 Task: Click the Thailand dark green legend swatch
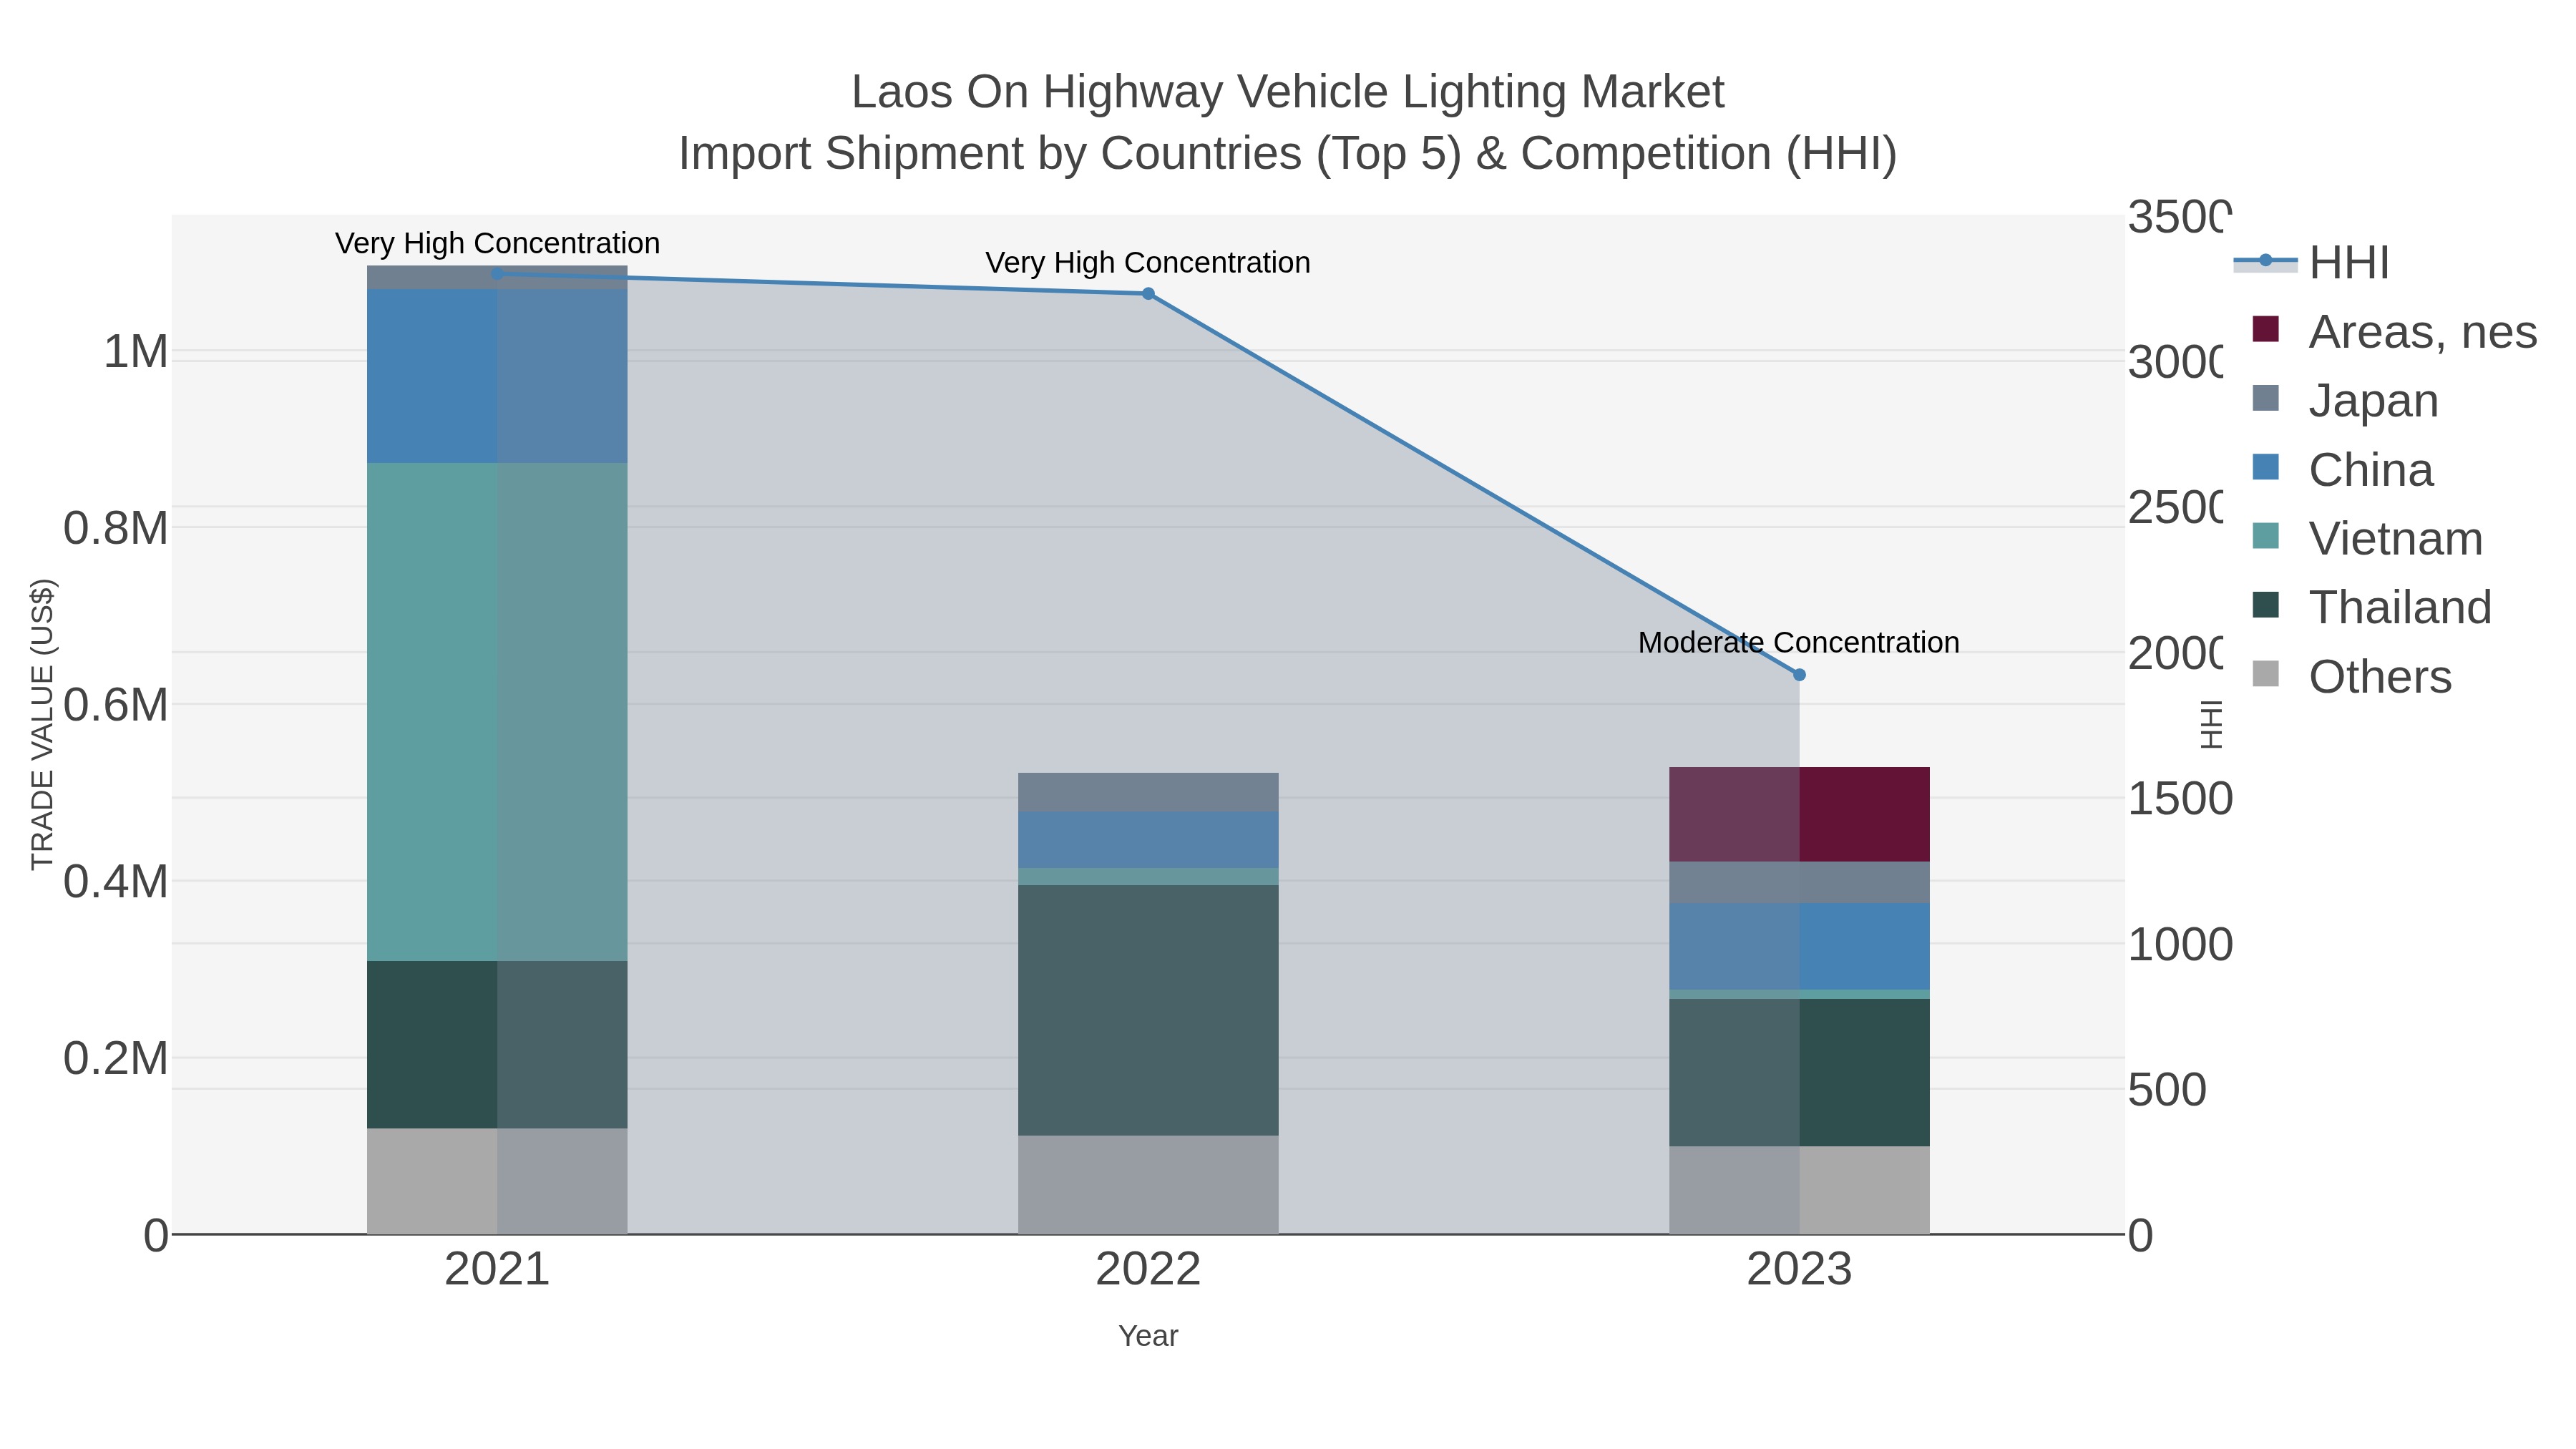click(2266, 605)
